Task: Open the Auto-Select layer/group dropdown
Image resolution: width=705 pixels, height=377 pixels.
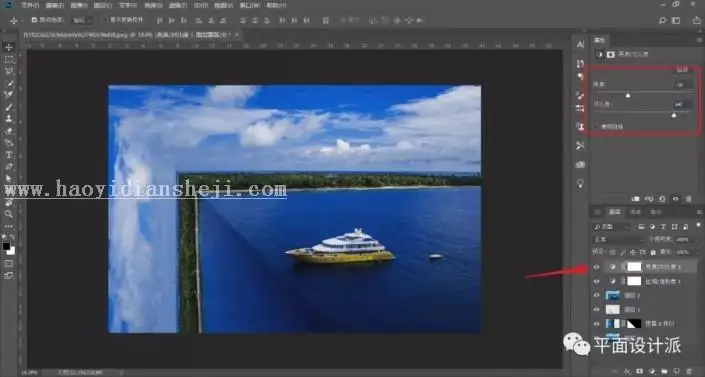Action: tap(82, 20)
